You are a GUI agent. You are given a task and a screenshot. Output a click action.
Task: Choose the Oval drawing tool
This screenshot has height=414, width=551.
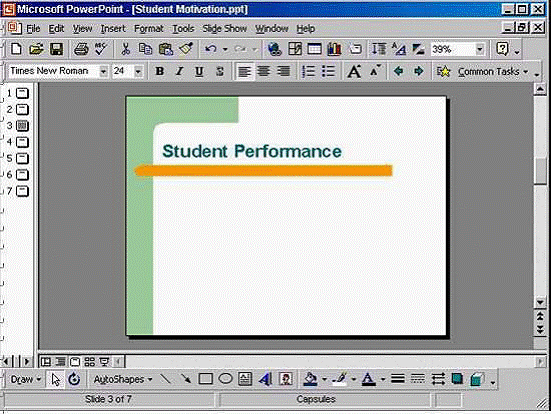click(x=225, y=379)
